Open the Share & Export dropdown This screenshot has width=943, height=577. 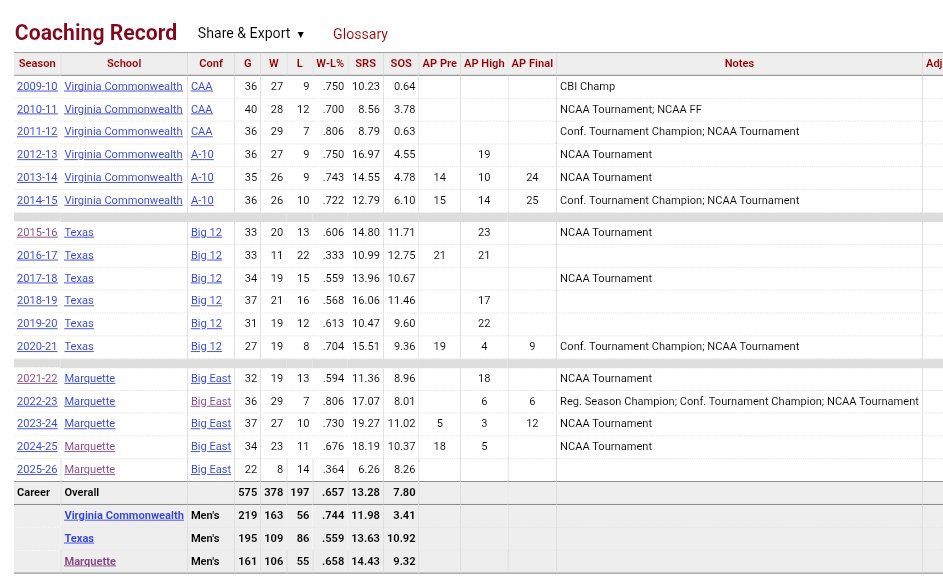251,34
